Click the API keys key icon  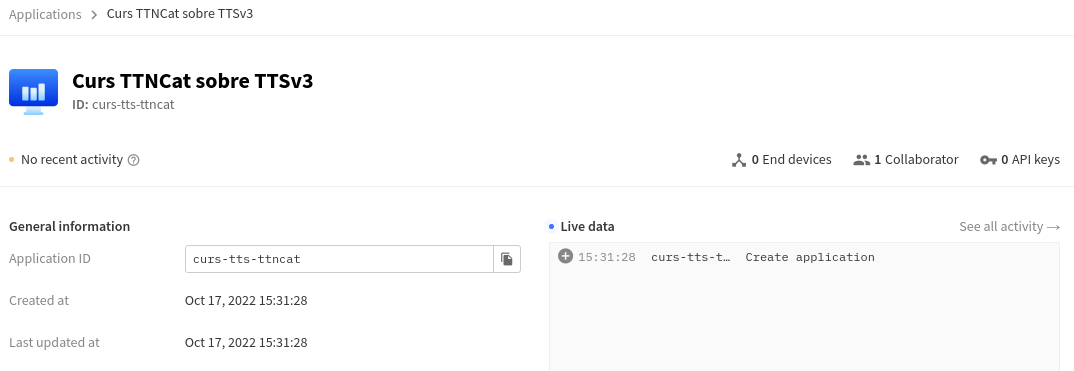click(x=988, y=160)
